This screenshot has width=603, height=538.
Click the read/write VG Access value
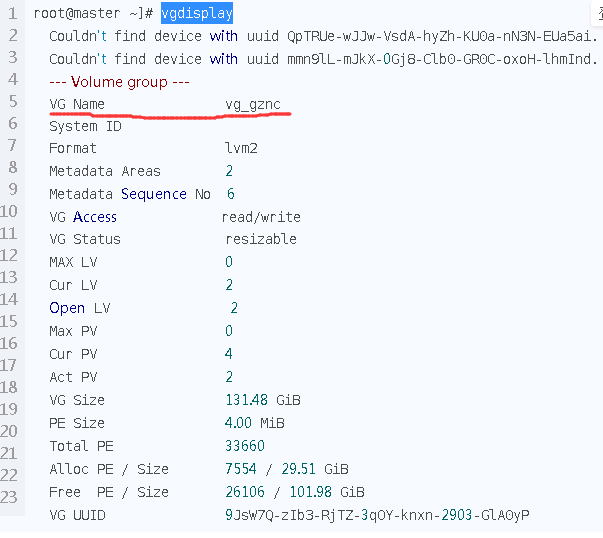point(261,217)
